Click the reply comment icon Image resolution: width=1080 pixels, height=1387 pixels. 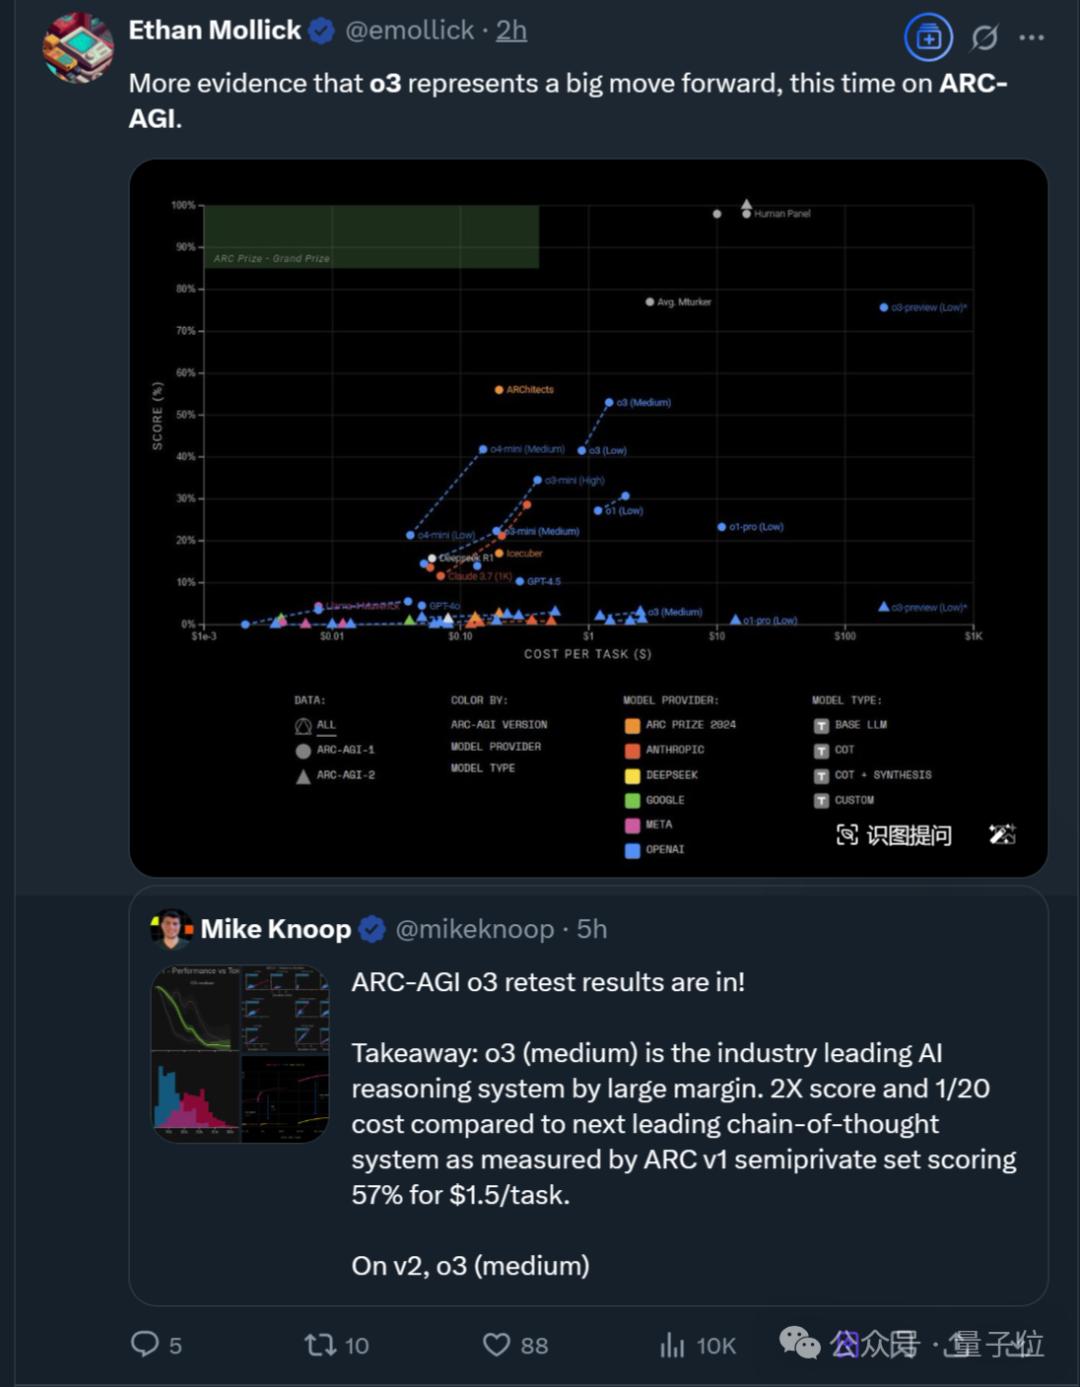click(x=146, y=1344)
